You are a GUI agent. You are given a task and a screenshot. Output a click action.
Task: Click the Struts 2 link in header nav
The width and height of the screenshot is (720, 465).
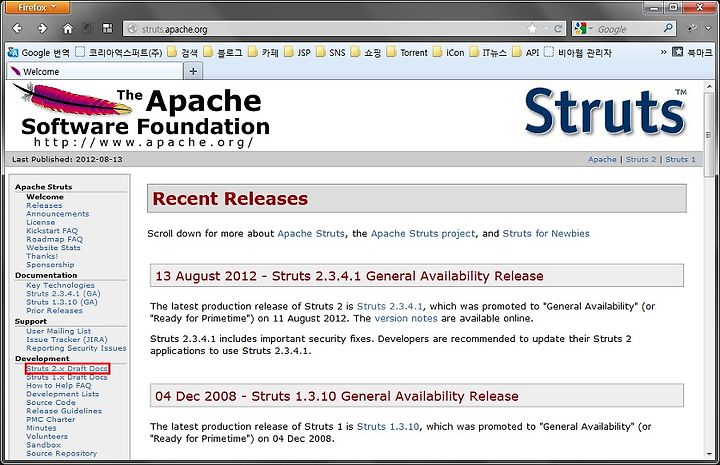coord(641,159)
